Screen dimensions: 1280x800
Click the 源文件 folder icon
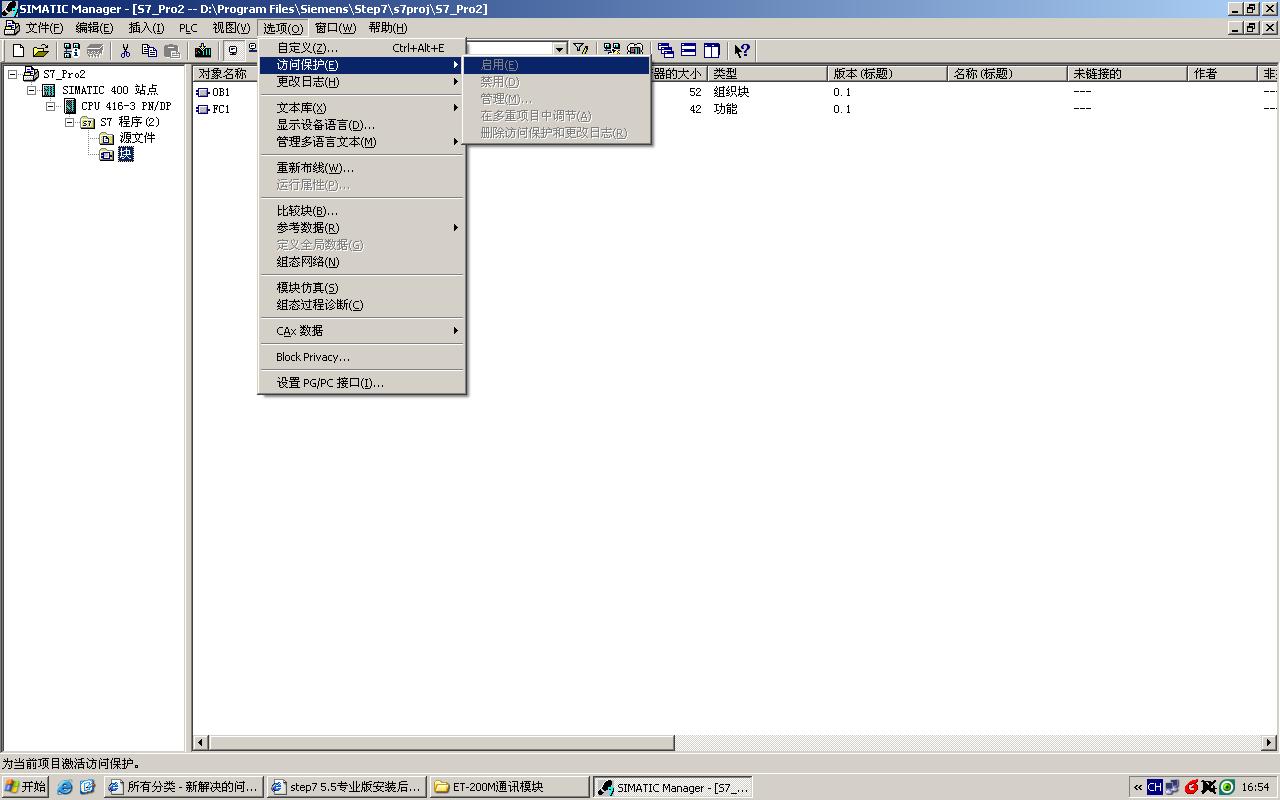(107, 138)
